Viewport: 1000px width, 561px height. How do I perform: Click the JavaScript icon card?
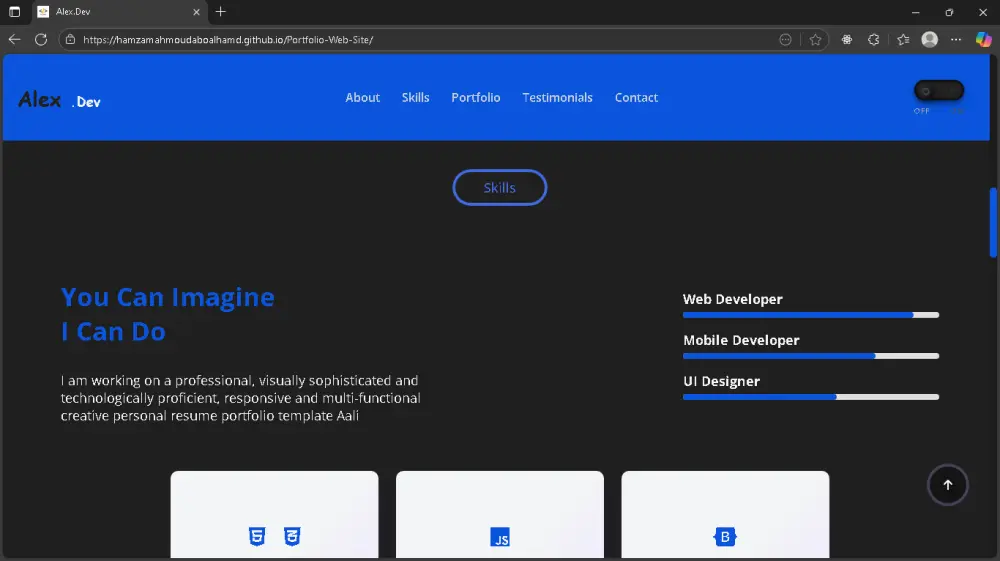point(499,537)
